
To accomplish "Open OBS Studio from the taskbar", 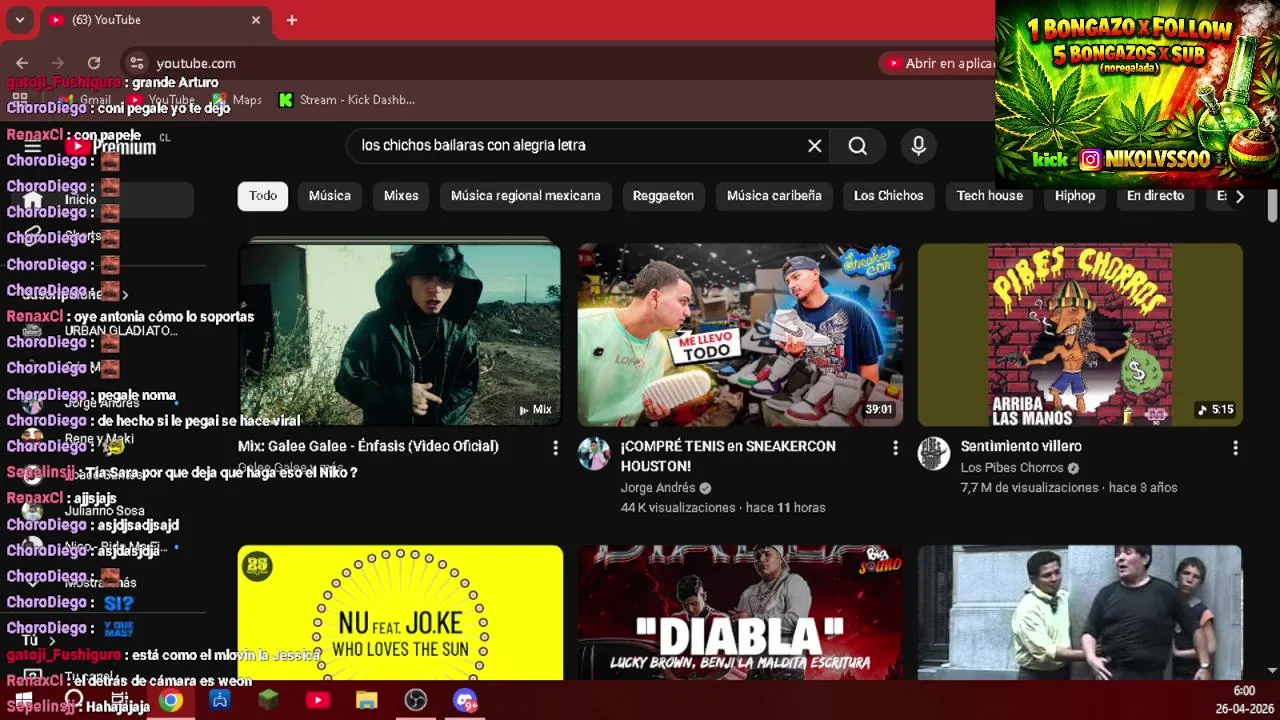I will [x=416, y=700].
